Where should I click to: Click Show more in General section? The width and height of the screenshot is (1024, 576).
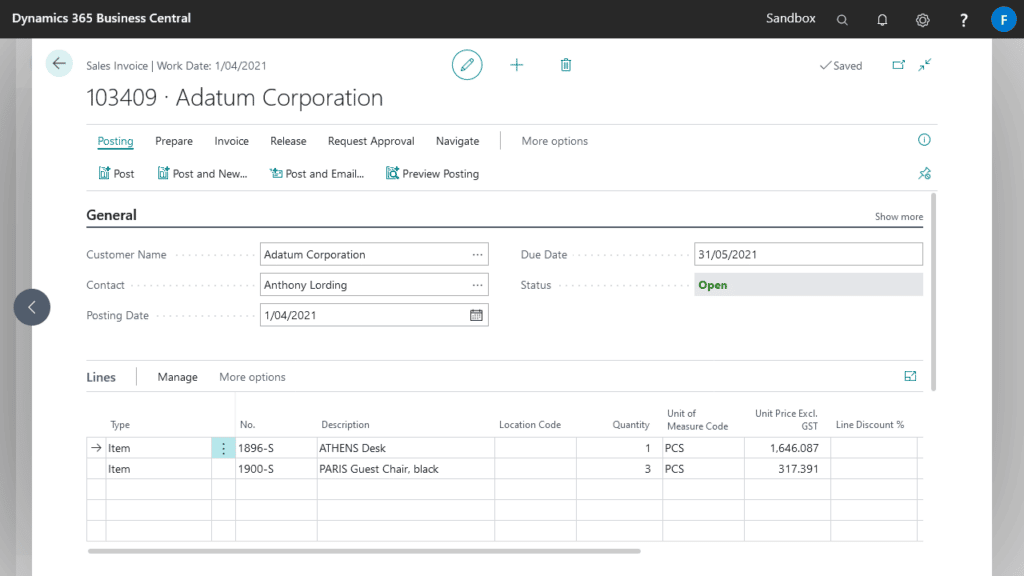899,217
